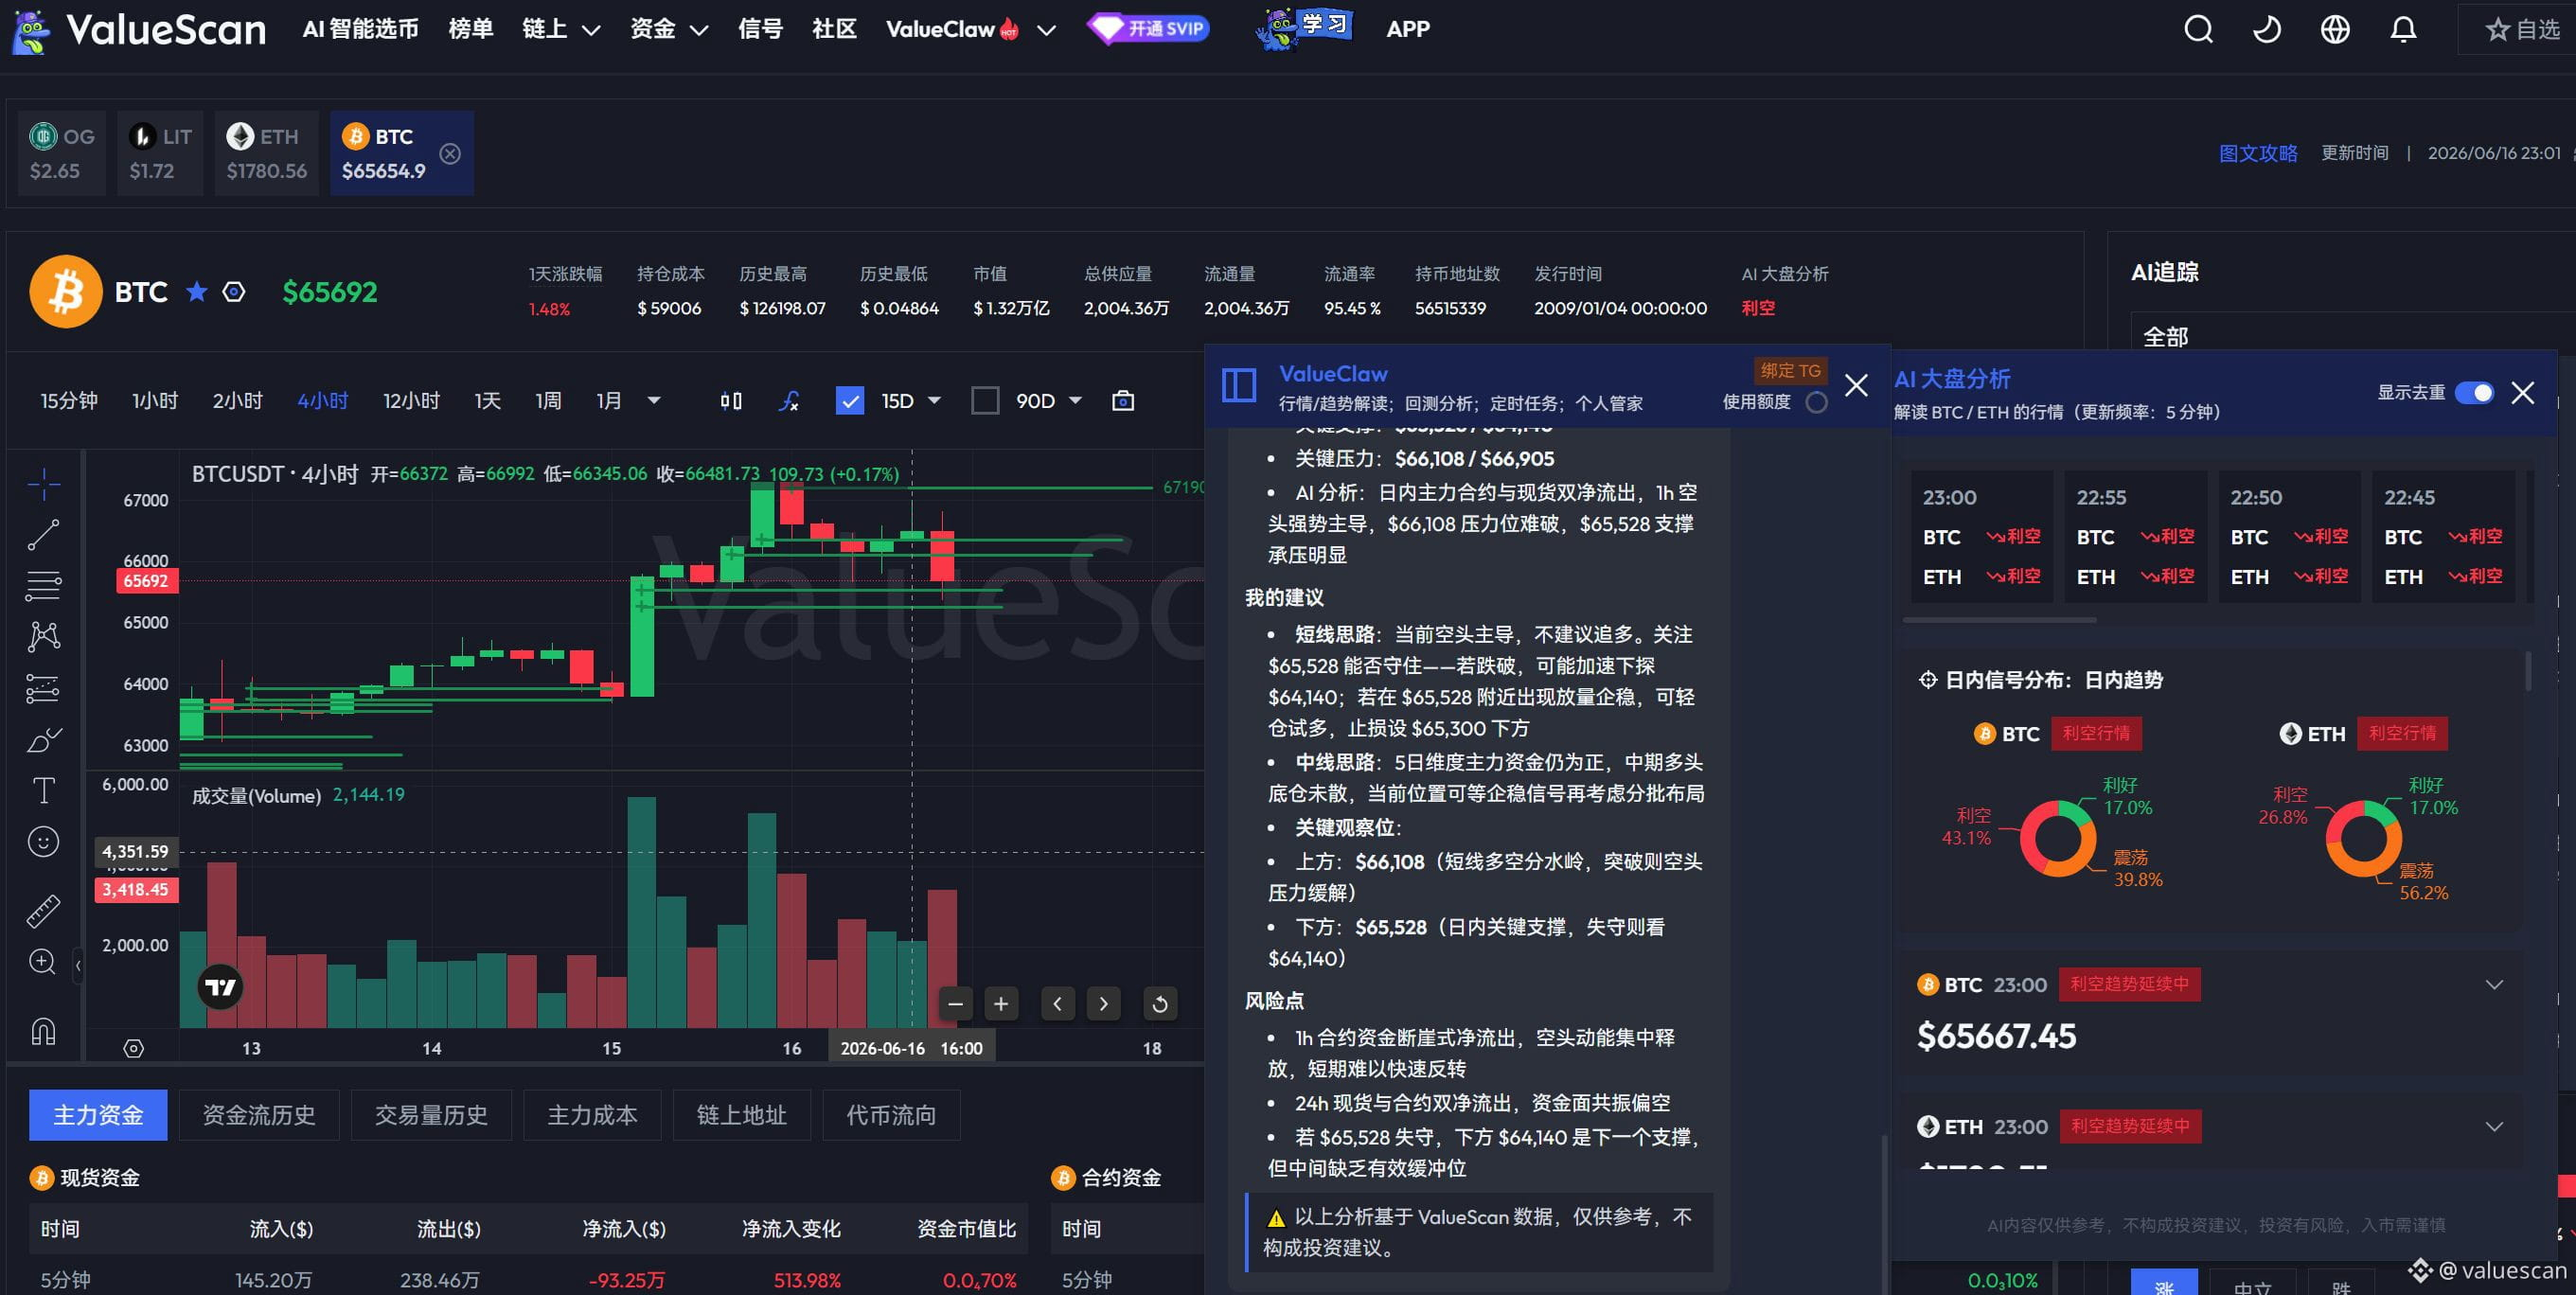The image size is (2576, 1295).
Task: Expand the 链上 nav menu
Action: [561, 29]
